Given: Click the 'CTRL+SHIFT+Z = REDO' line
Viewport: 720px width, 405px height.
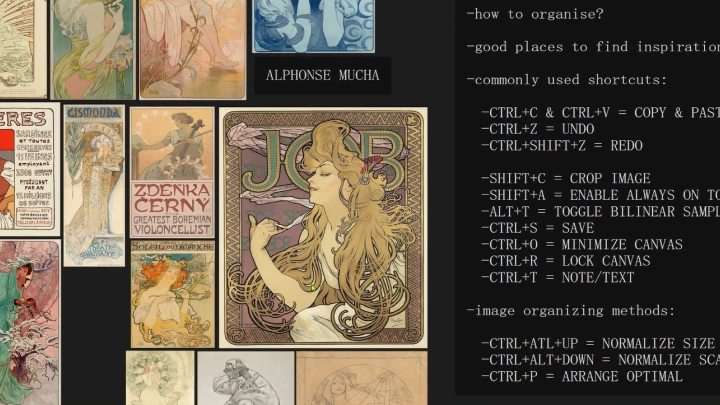Looking at the screenshot, I should (562, 146).
